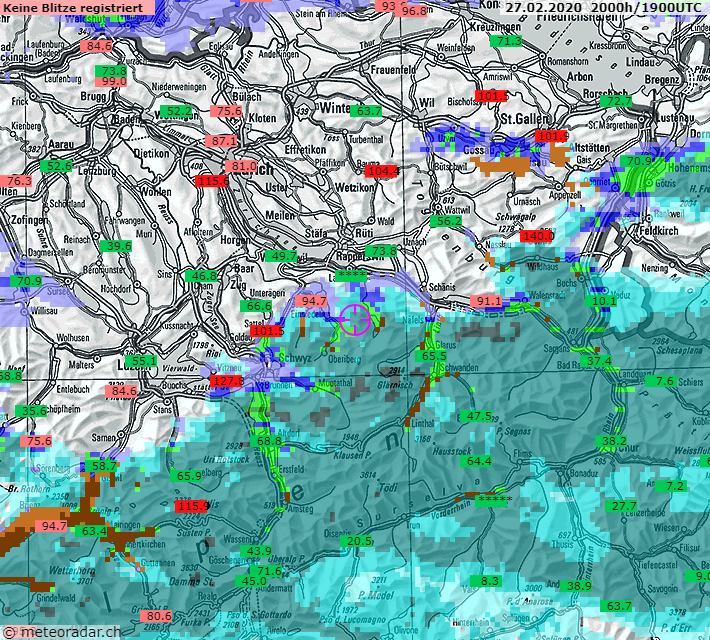Select the red 127.8 value near Vitznau
This screenshot has height=640, width=710.
click(228, 381)
